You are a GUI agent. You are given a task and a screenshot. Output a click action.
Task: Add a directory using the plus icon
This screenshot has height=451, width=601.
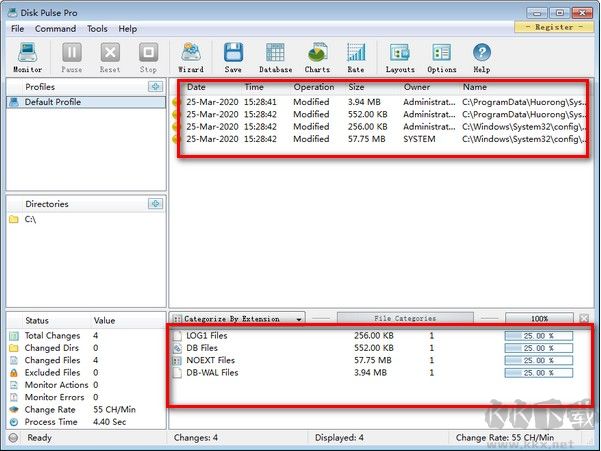(x=155, y=204)
